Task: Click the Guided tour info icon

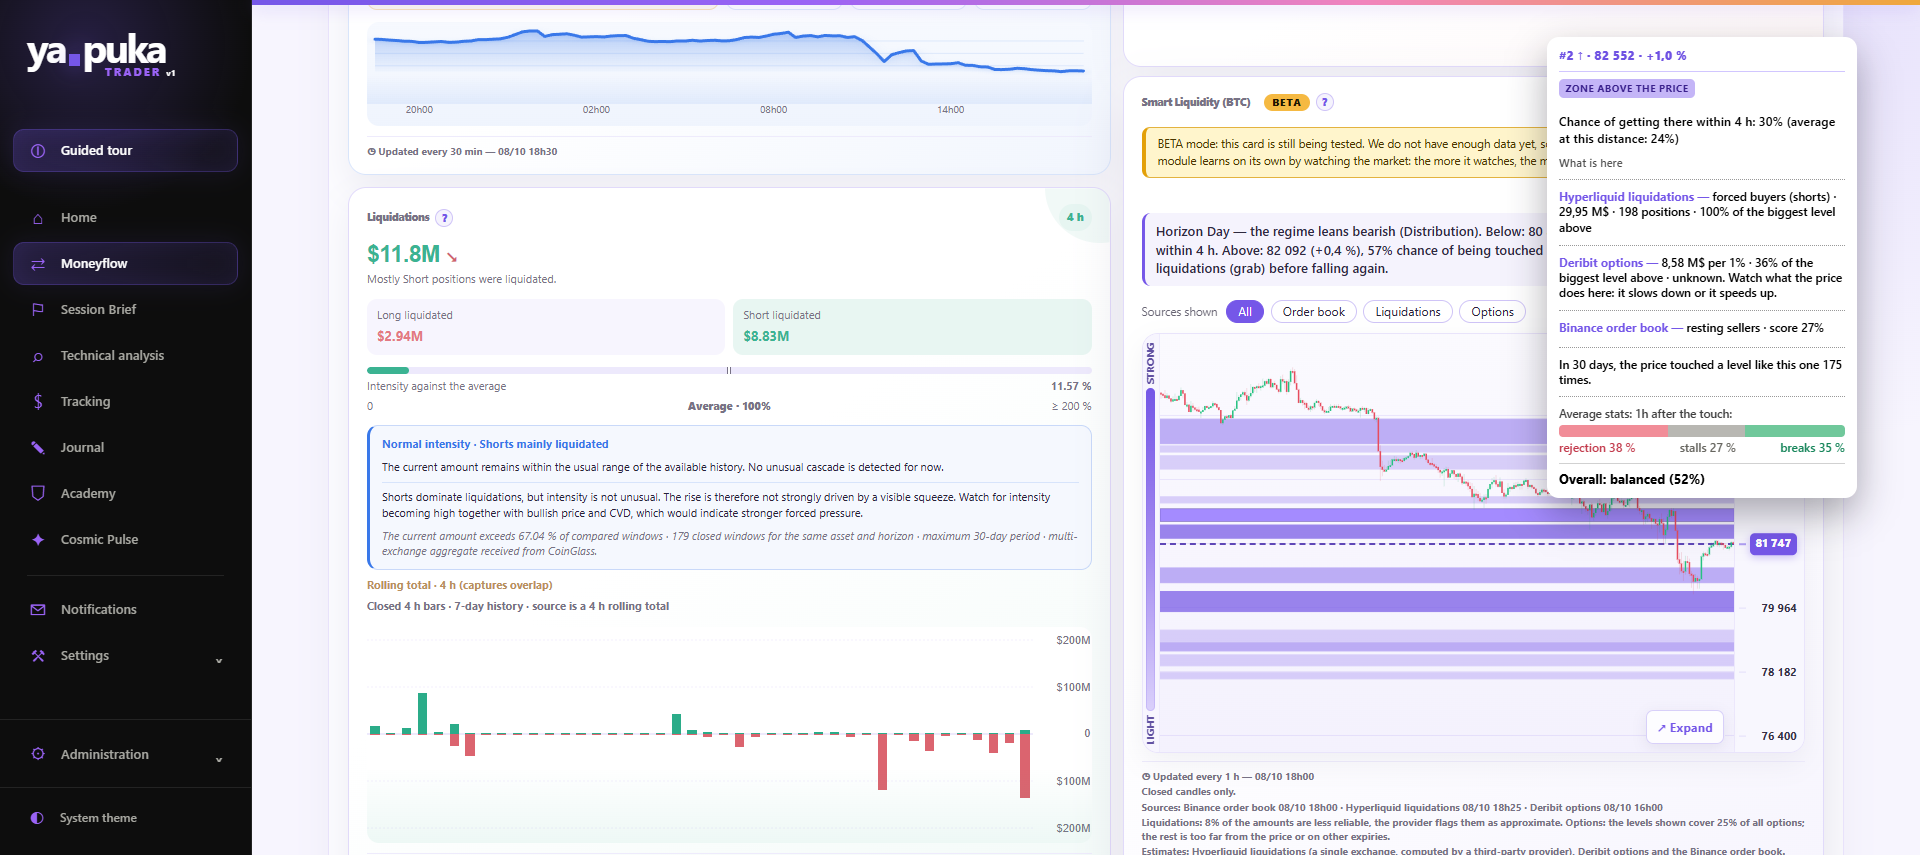Action: (38, 151)
